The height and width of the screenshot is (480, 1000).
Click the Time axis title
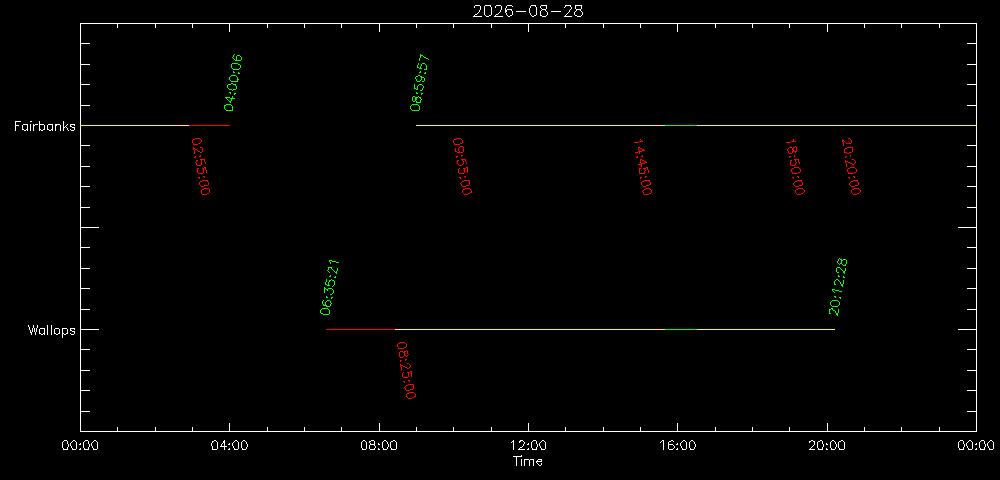pyautogui.click(x=528, y=461)
